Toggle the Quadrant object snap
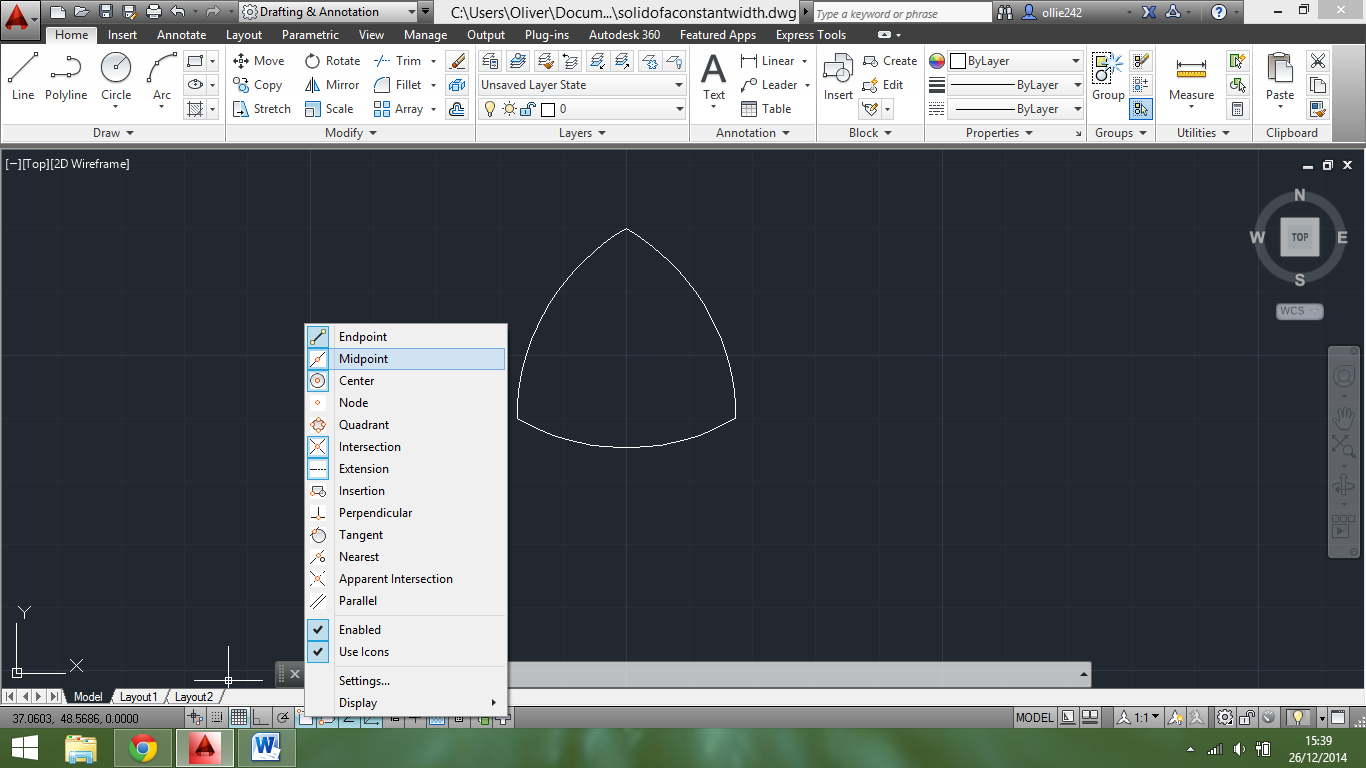This screenshot has height=768, width=1366. pos(406,425)
